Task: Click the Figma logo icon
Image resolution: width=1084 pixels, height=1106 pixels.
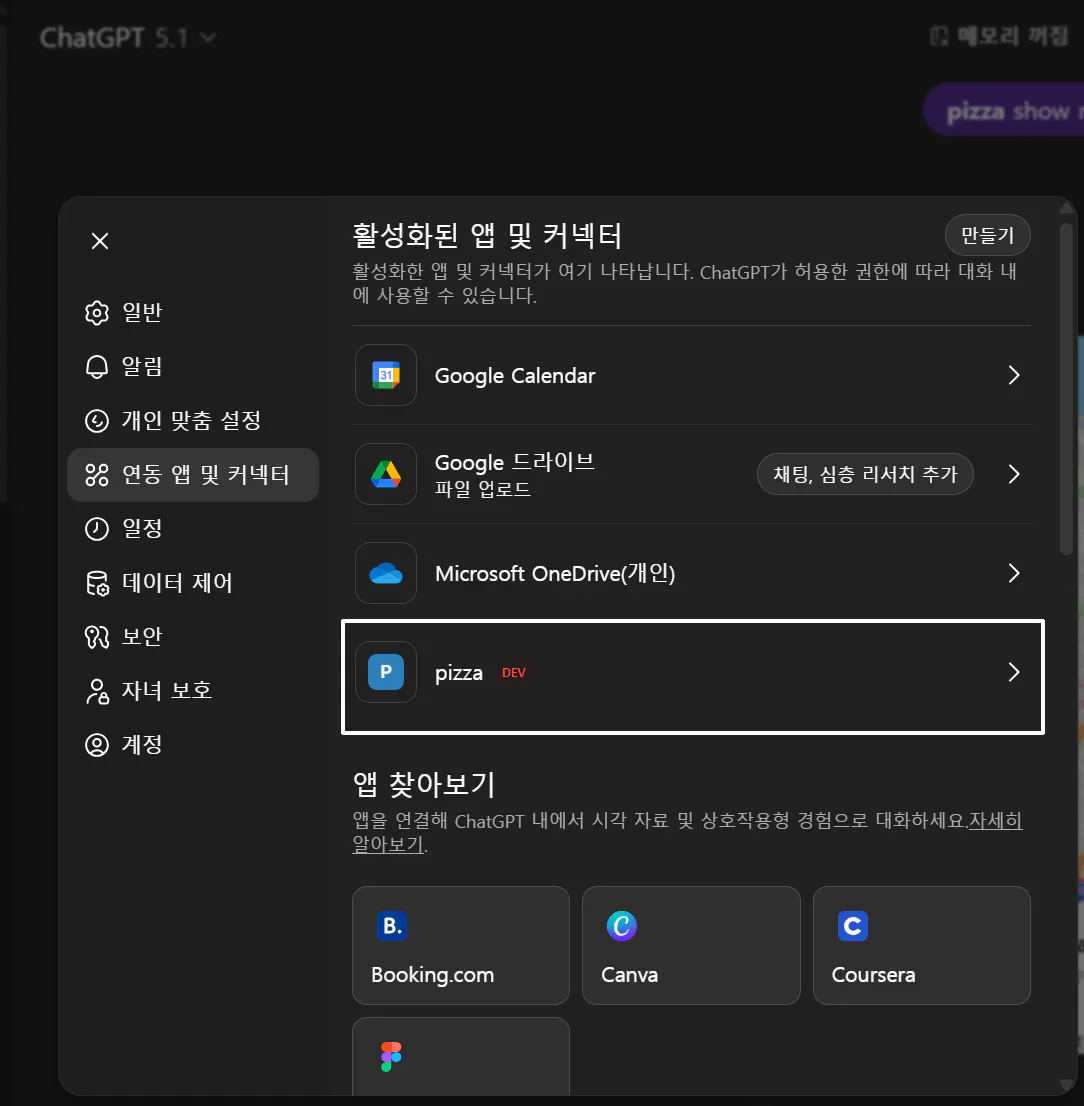Action: tap(391, 1057)
